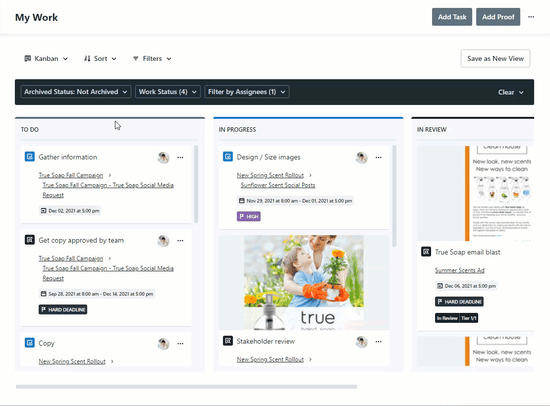Image resolution: width=550 pixels, height=406 pixels.
Task: Click Gather information task title
Action: click(68, 157)
